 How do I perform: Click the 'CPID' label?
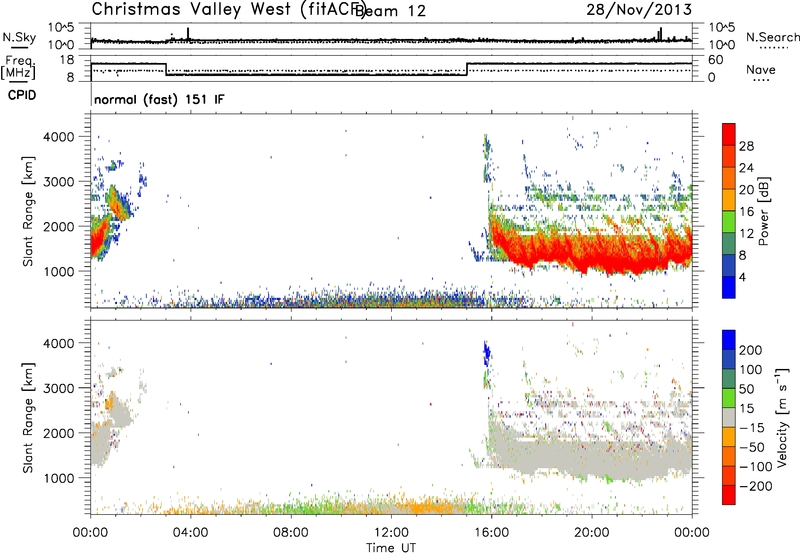click(x=22, y=95)
